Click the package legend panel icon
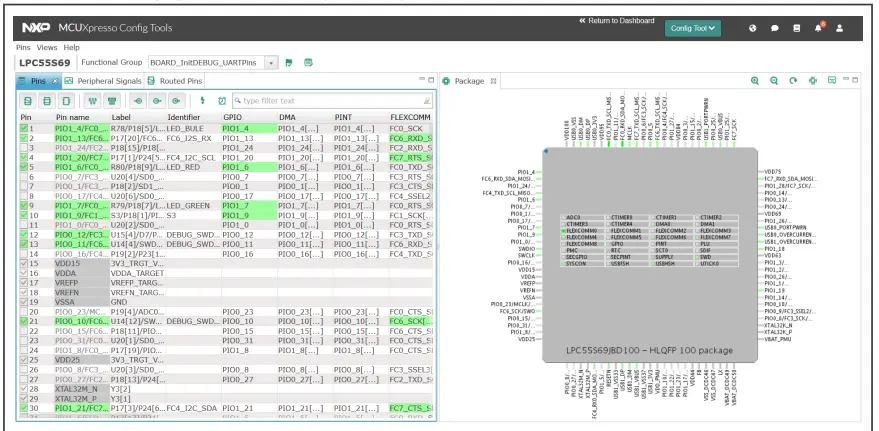This screenshot has height=431, width=879. tap(832, 81)
